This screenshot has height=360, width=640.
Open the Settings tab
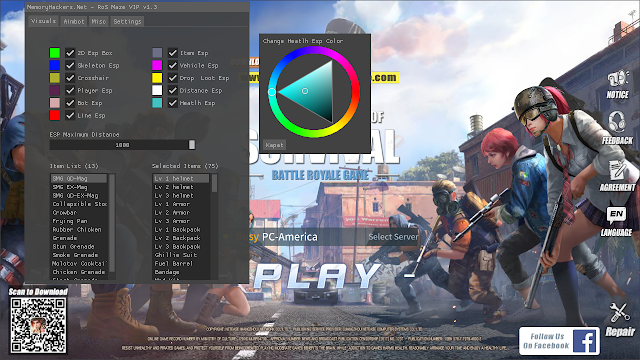(x=127, y=21)
